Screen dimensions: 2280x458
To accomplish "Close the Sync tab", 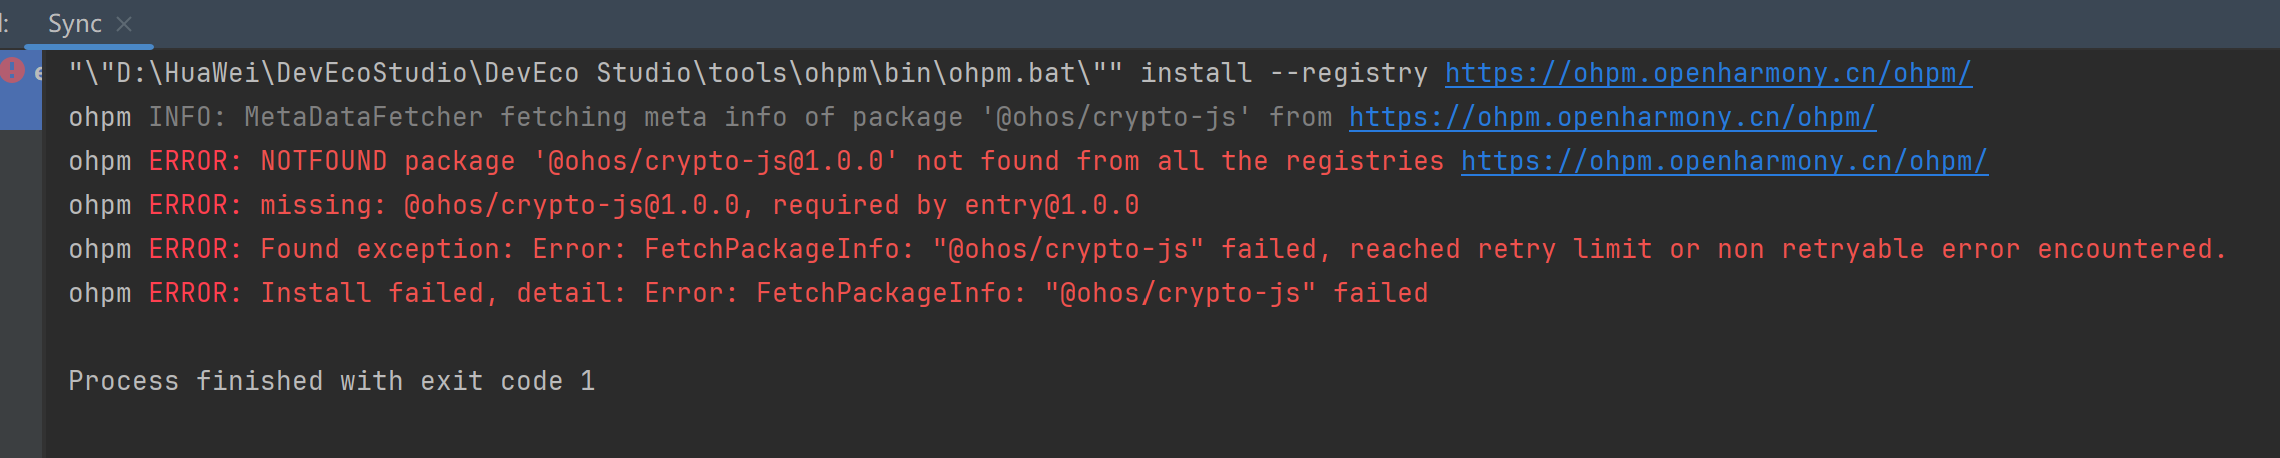I will [124, 24].
